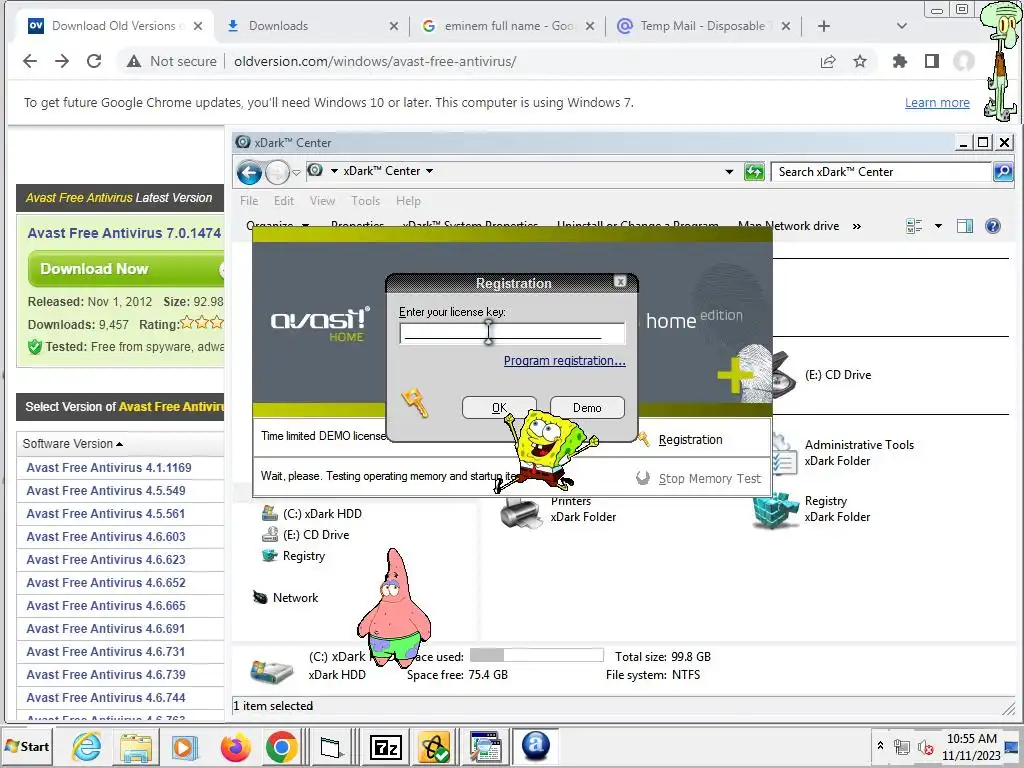Open the Edit menu in xDark Center
Screen dimensions: 1024x768
click(x=283, y=201)
